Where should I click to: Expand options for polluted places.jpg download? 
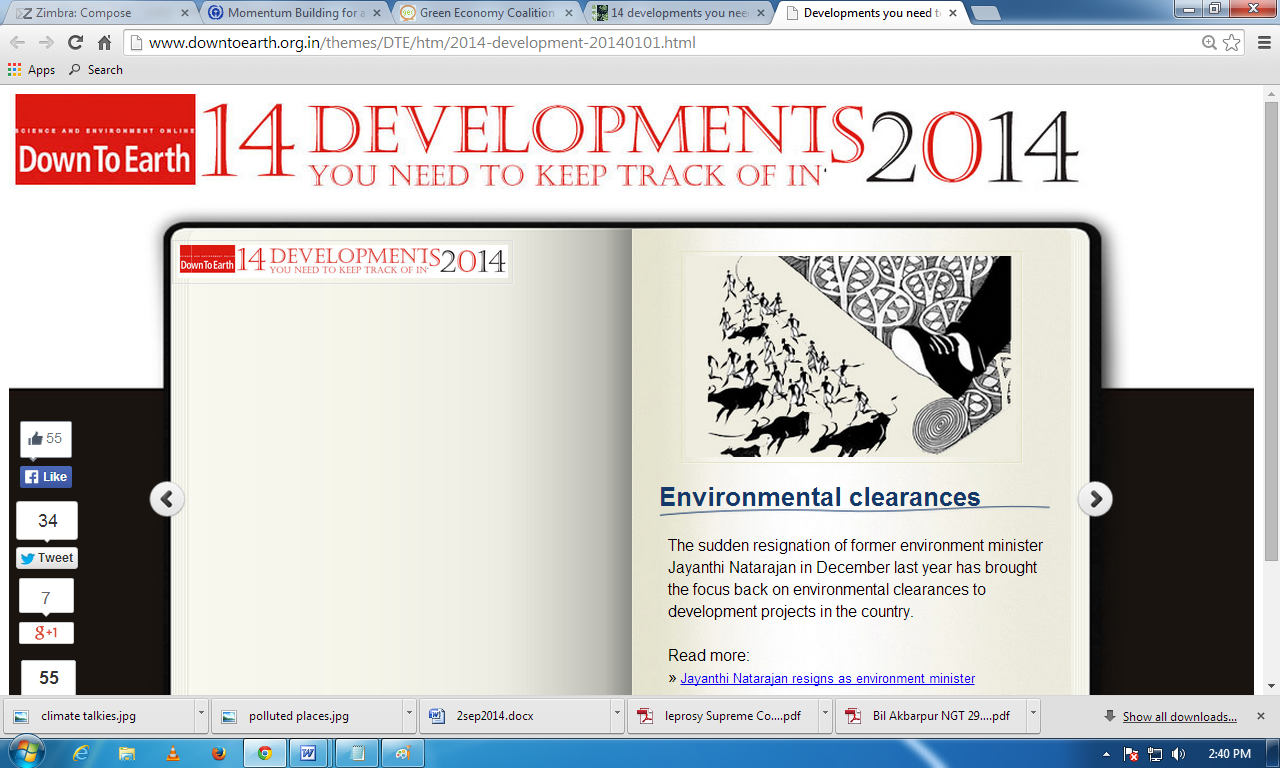[x=409, y=716]
